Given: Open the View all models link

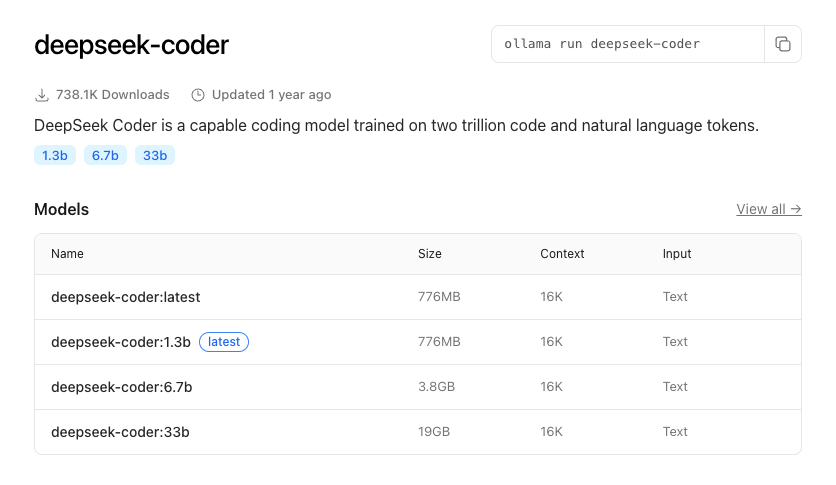Looking at the screenshot, I should [768, 209].
